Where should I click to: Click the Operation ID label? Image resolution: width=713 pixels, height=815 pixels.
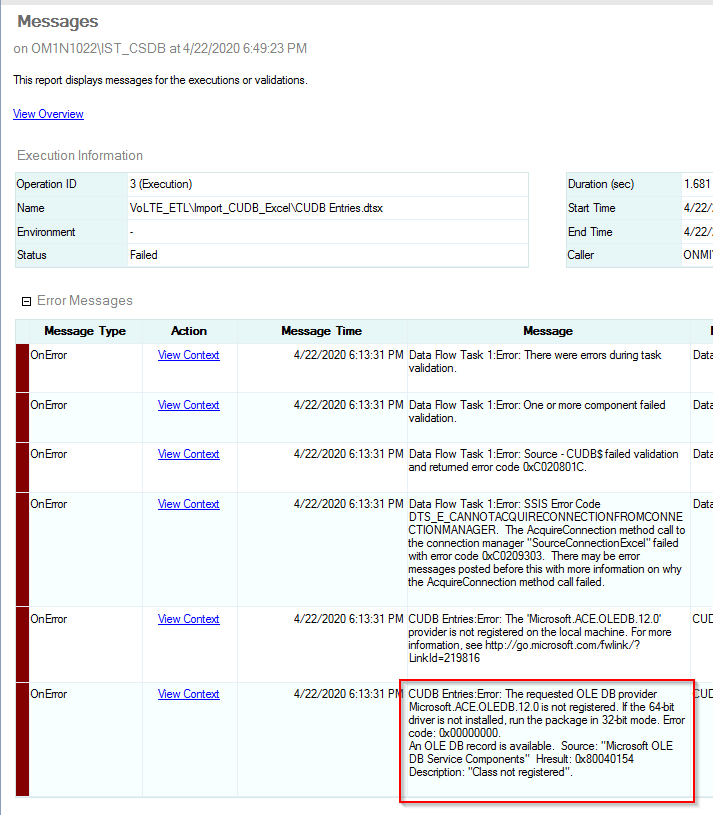[46, 184]
